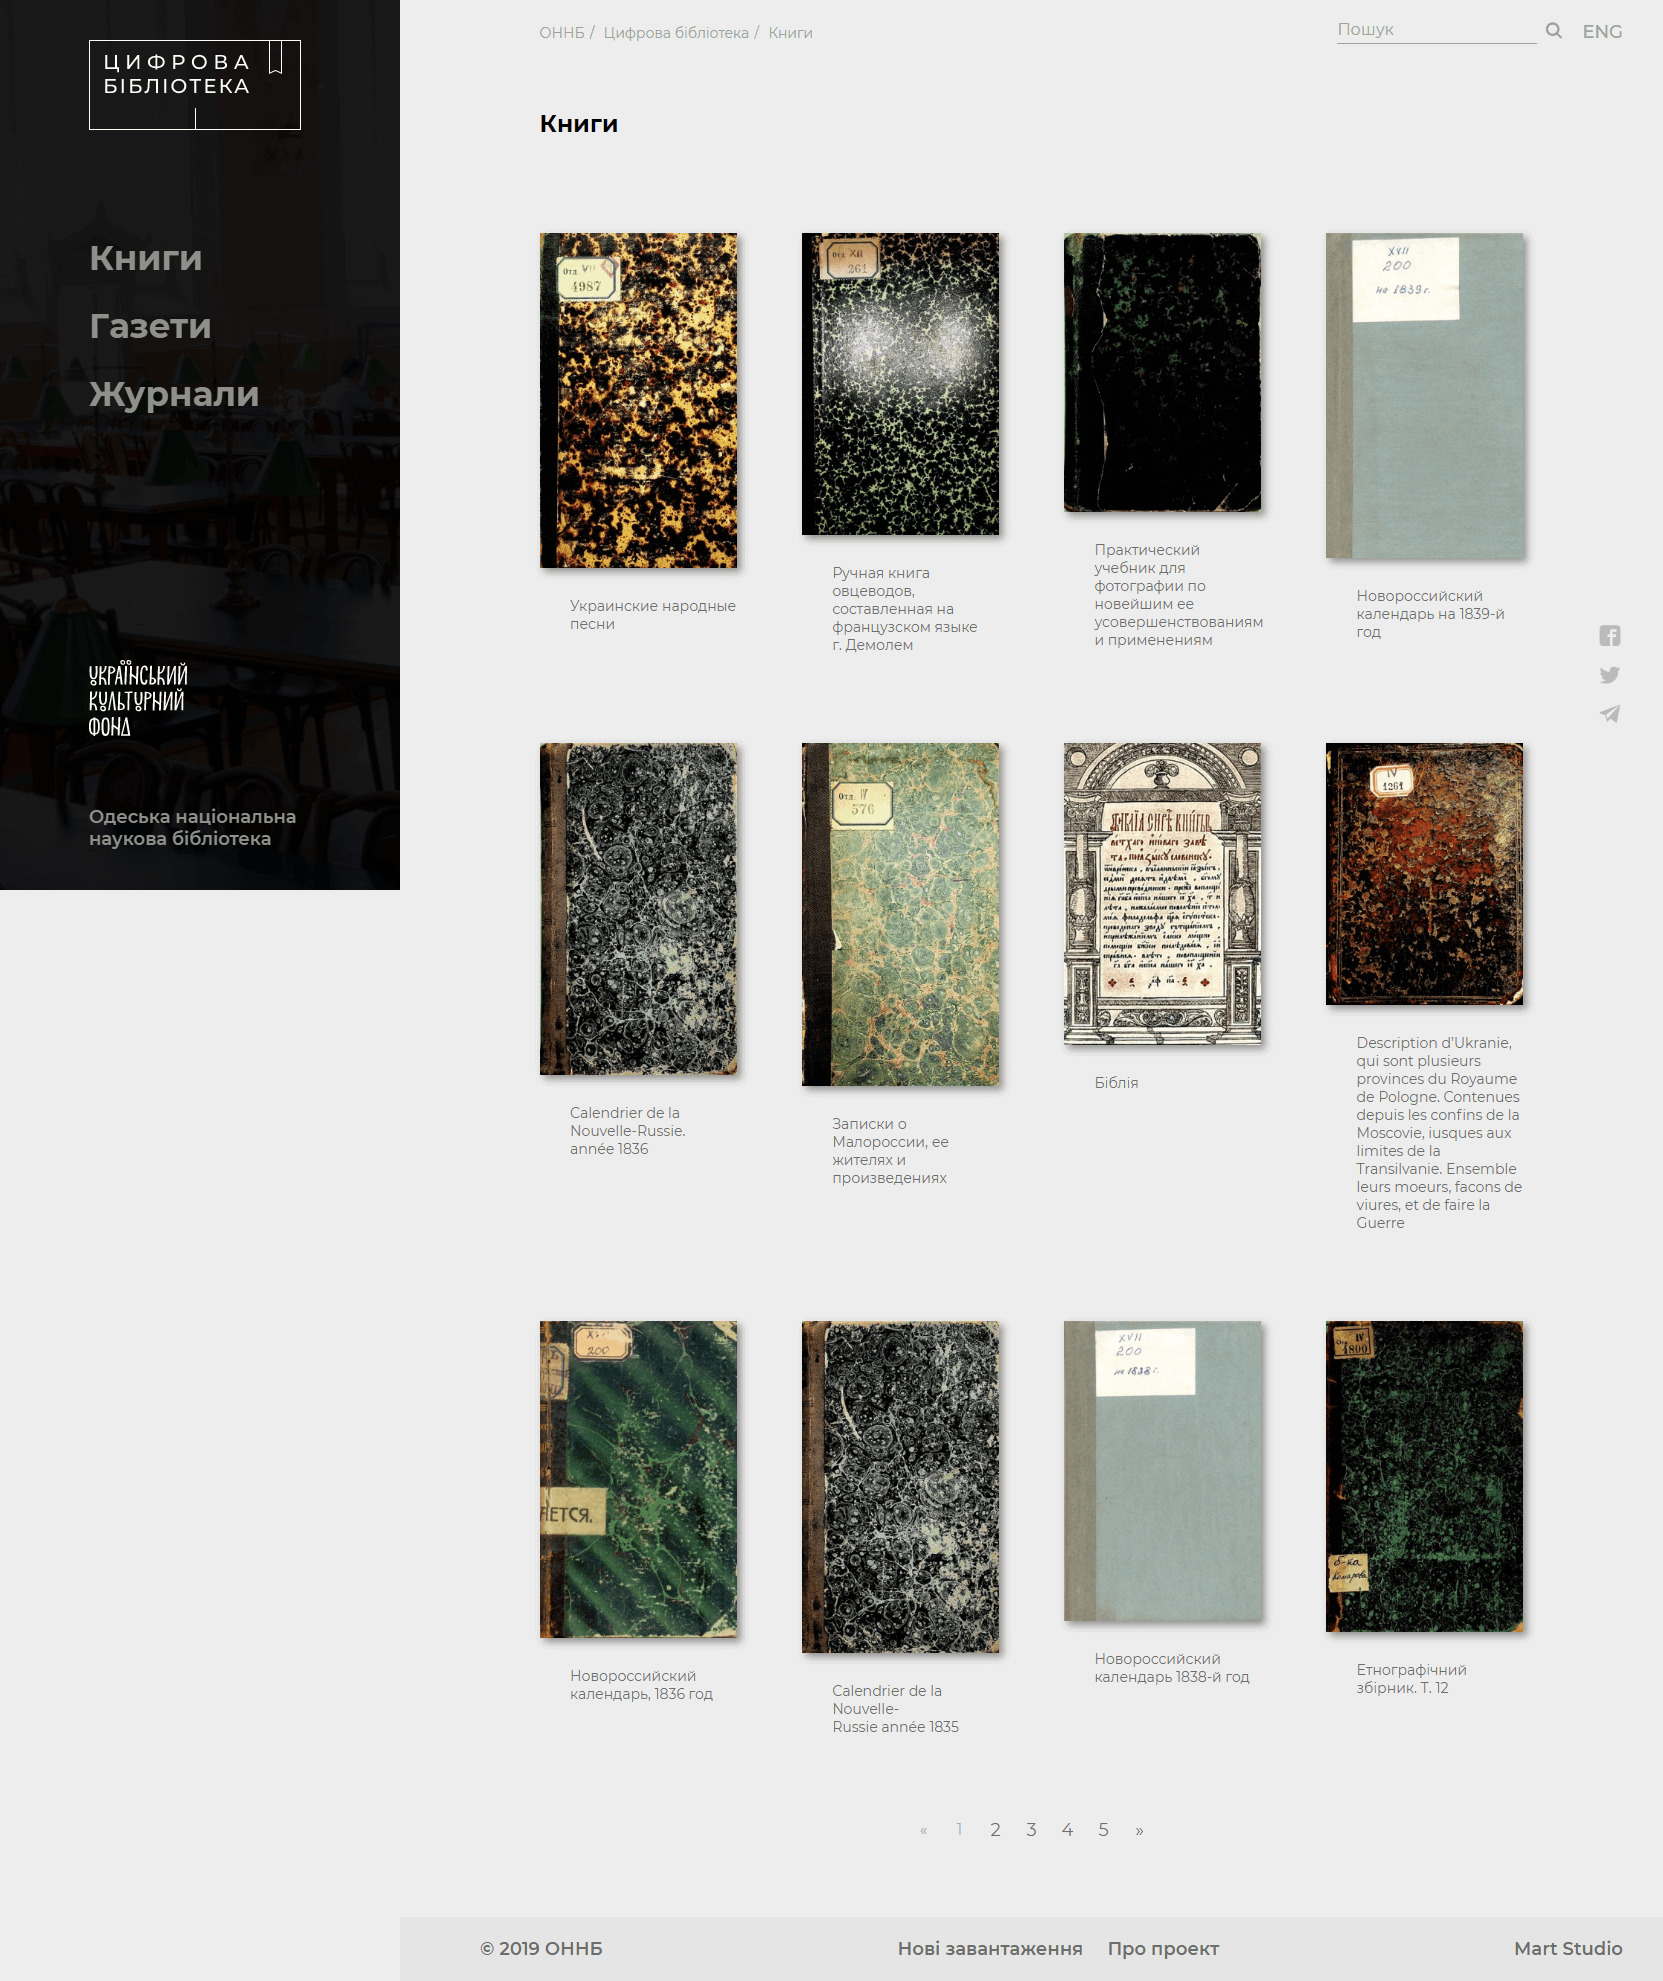Open the Украинские народные песни book cover
This screenshot has height=1981, width=1663.
coord(638,400)
